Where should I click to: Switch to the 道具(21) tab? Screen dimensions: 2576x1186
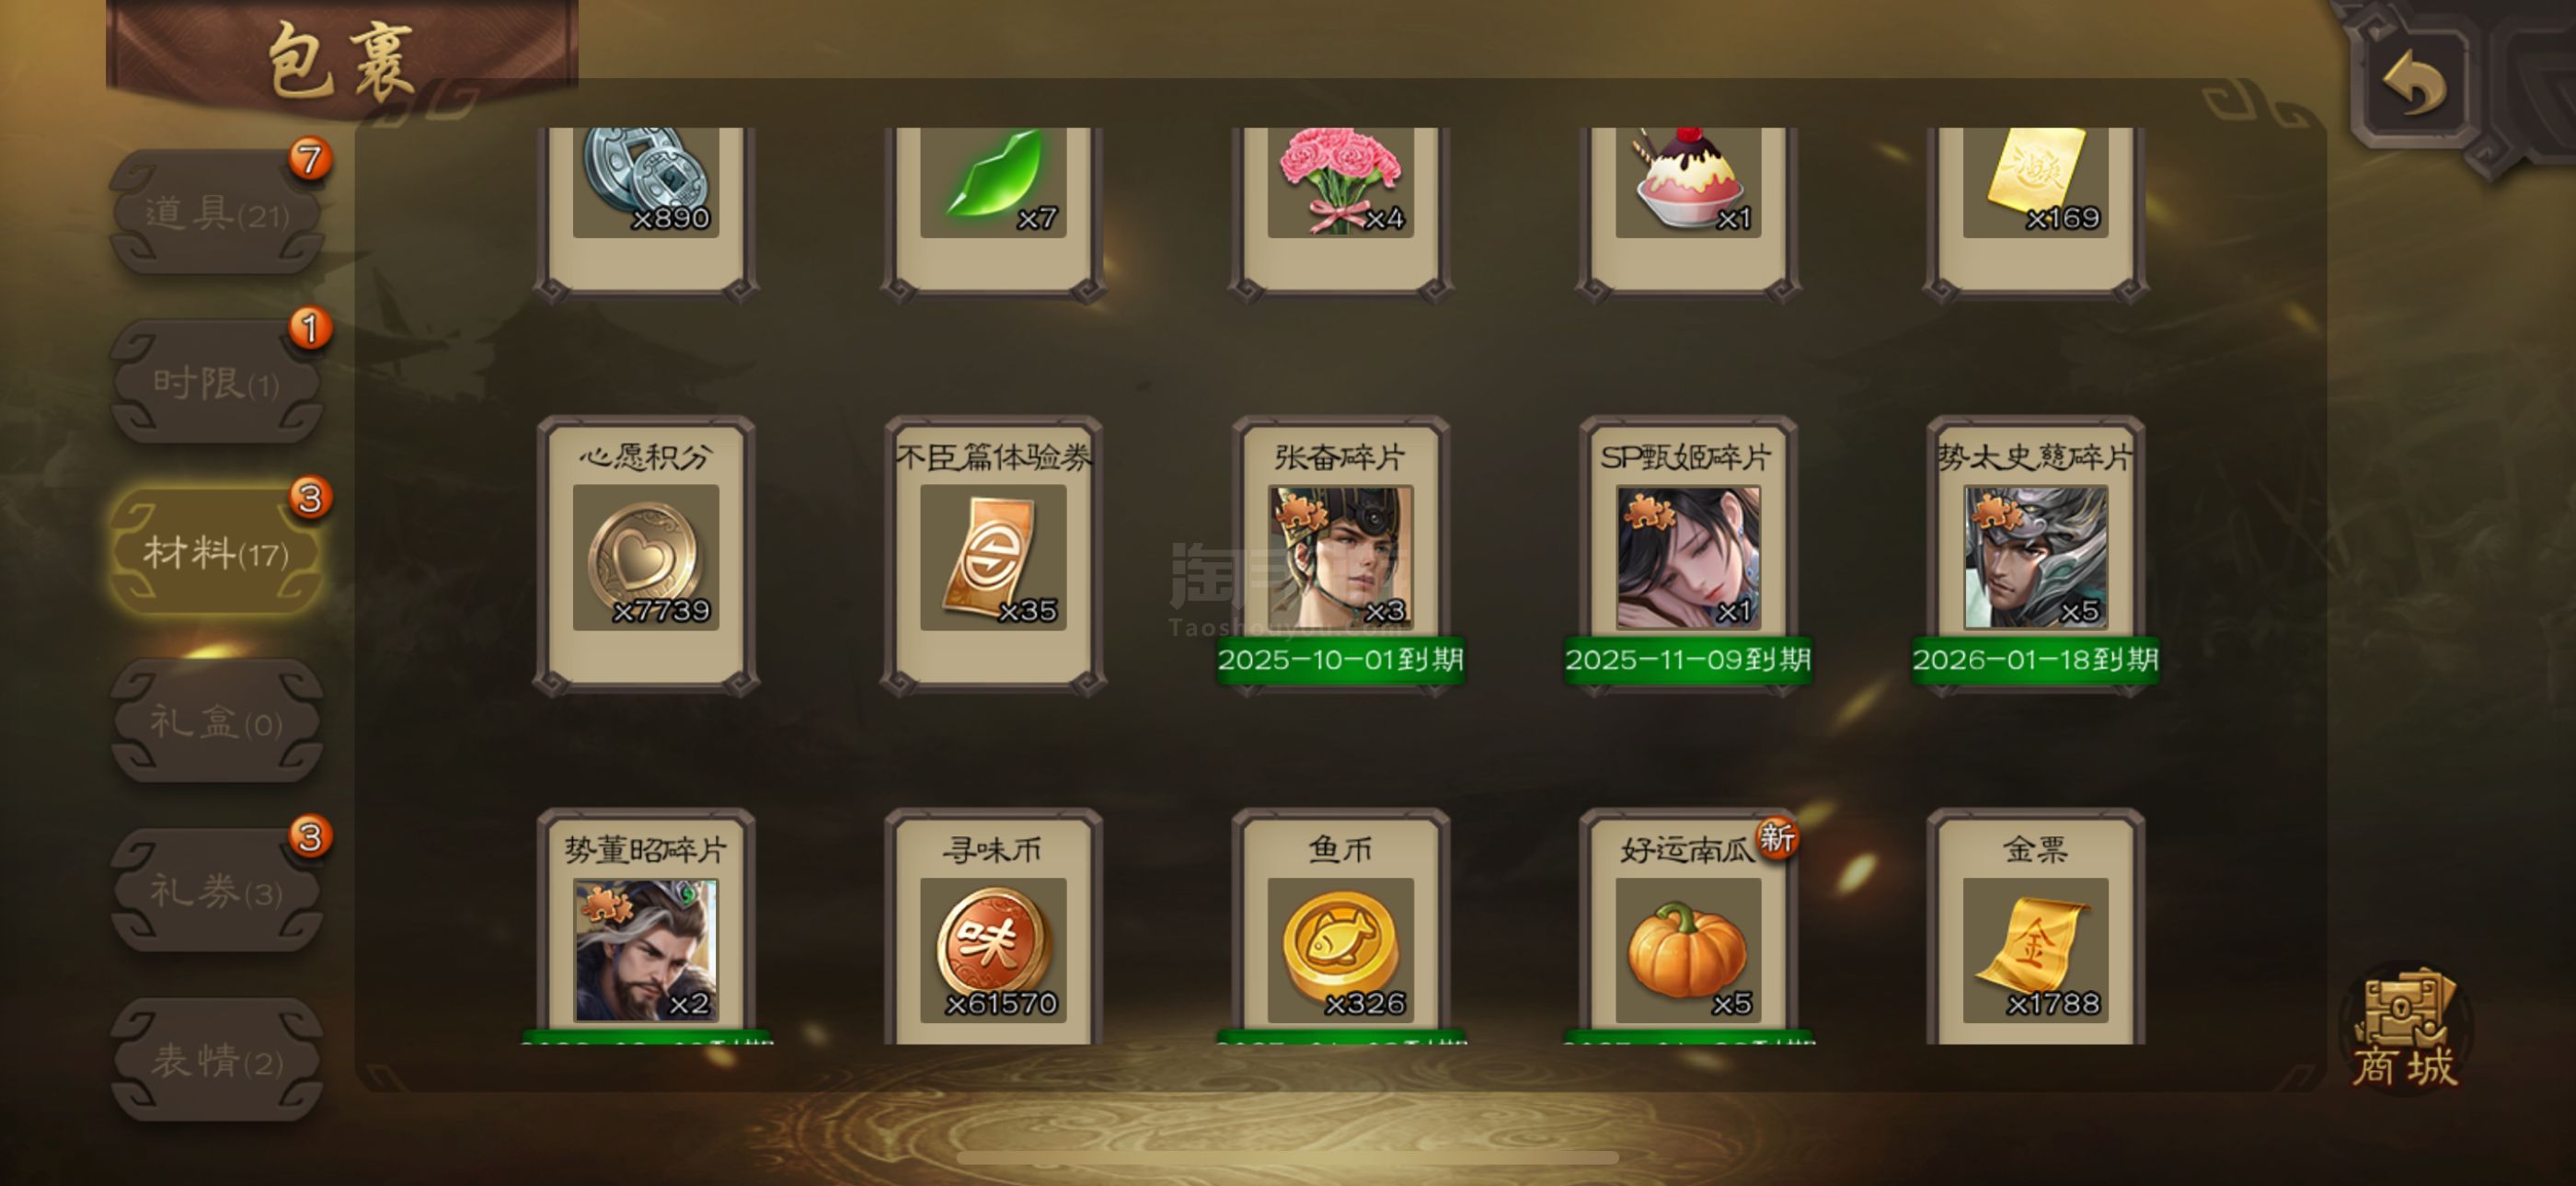pos(216,212)
